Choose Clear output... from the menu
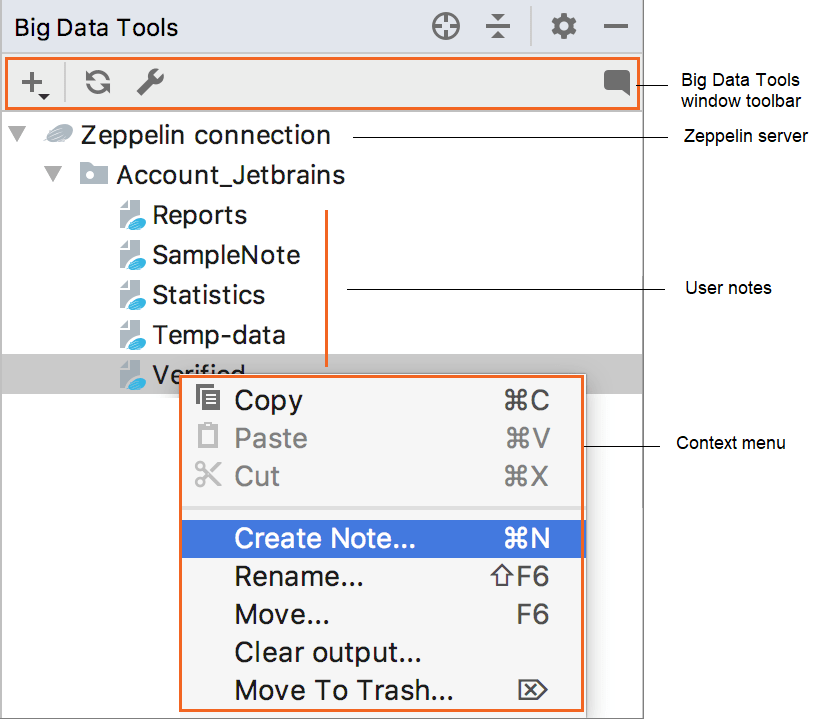Image resolution: width=821 pixels, height=724 pixels. point(328,652)
